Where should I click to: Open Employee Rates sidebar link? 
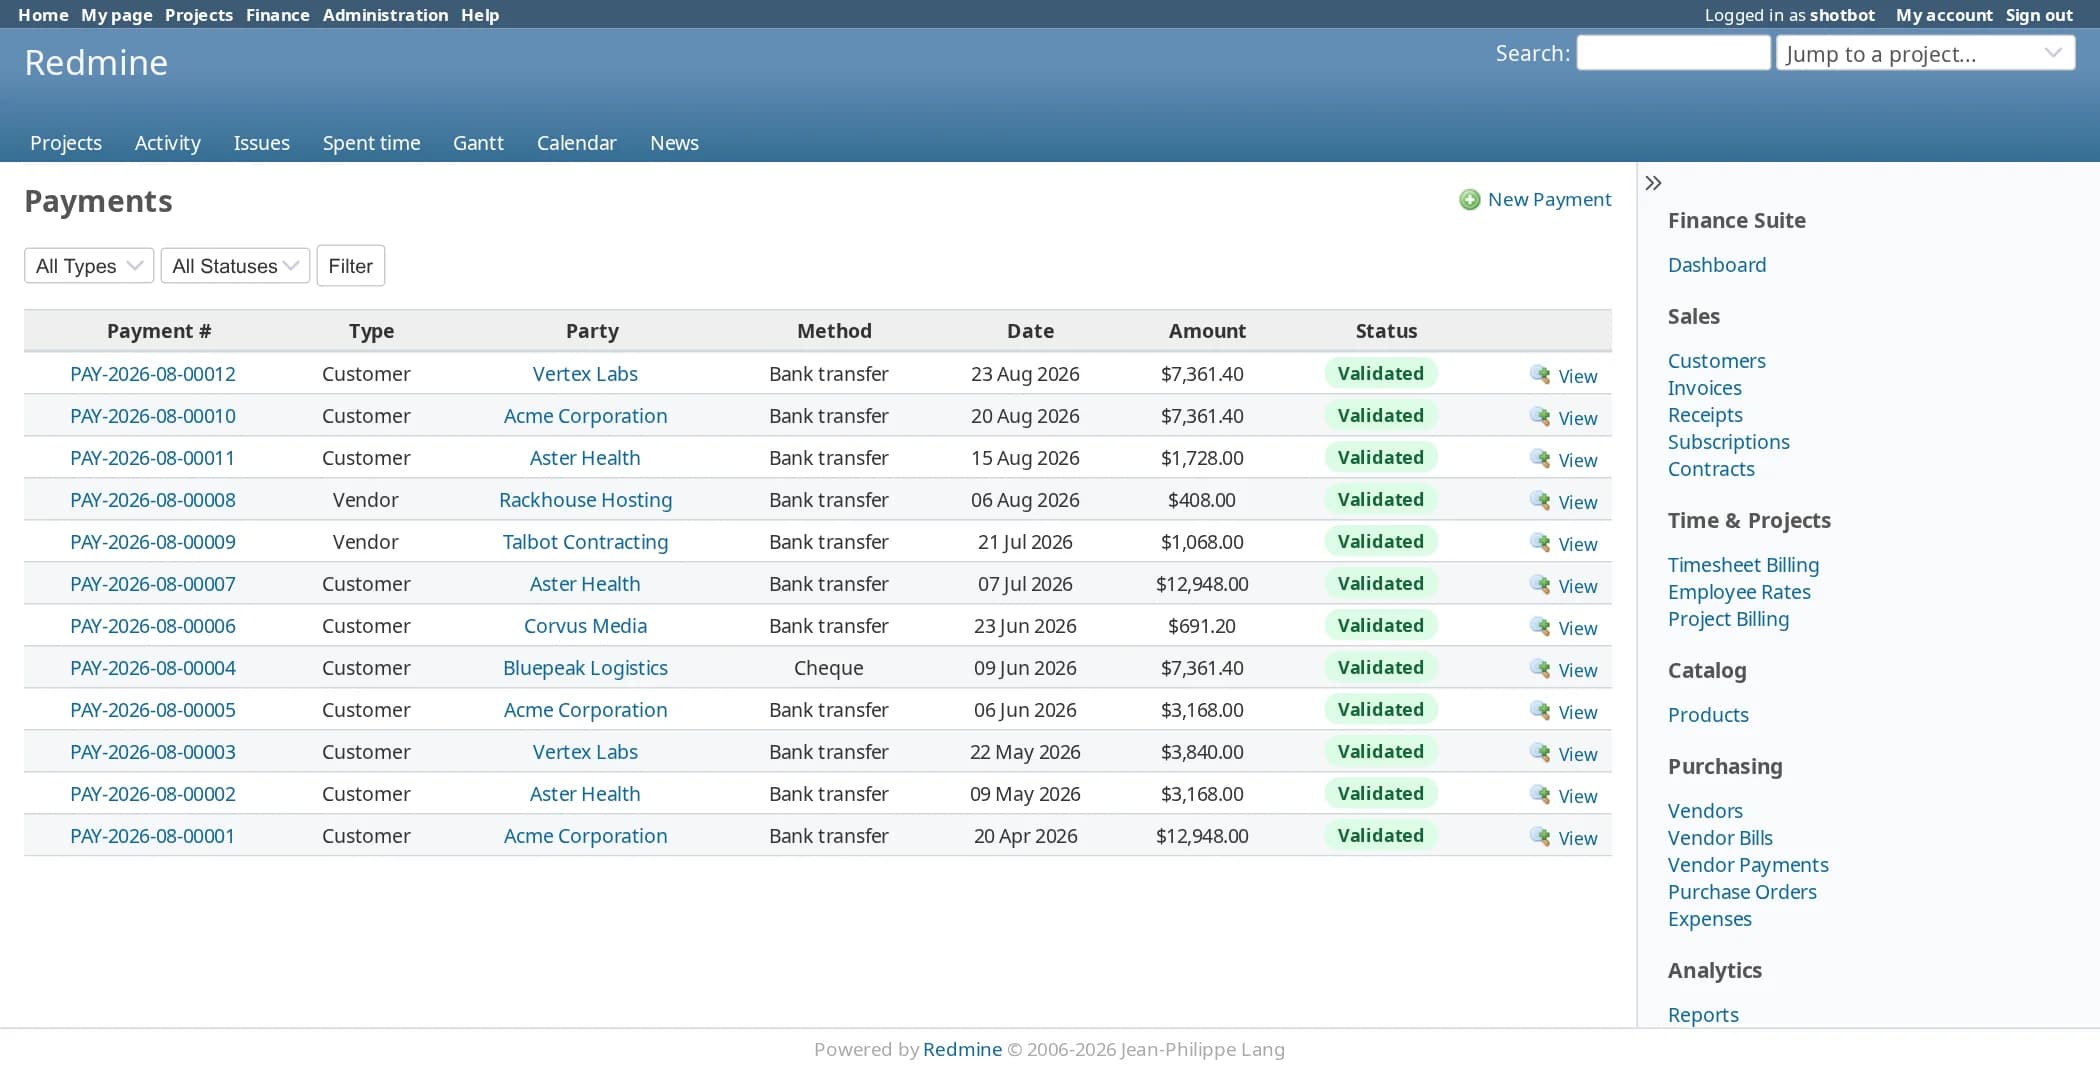1739,592
